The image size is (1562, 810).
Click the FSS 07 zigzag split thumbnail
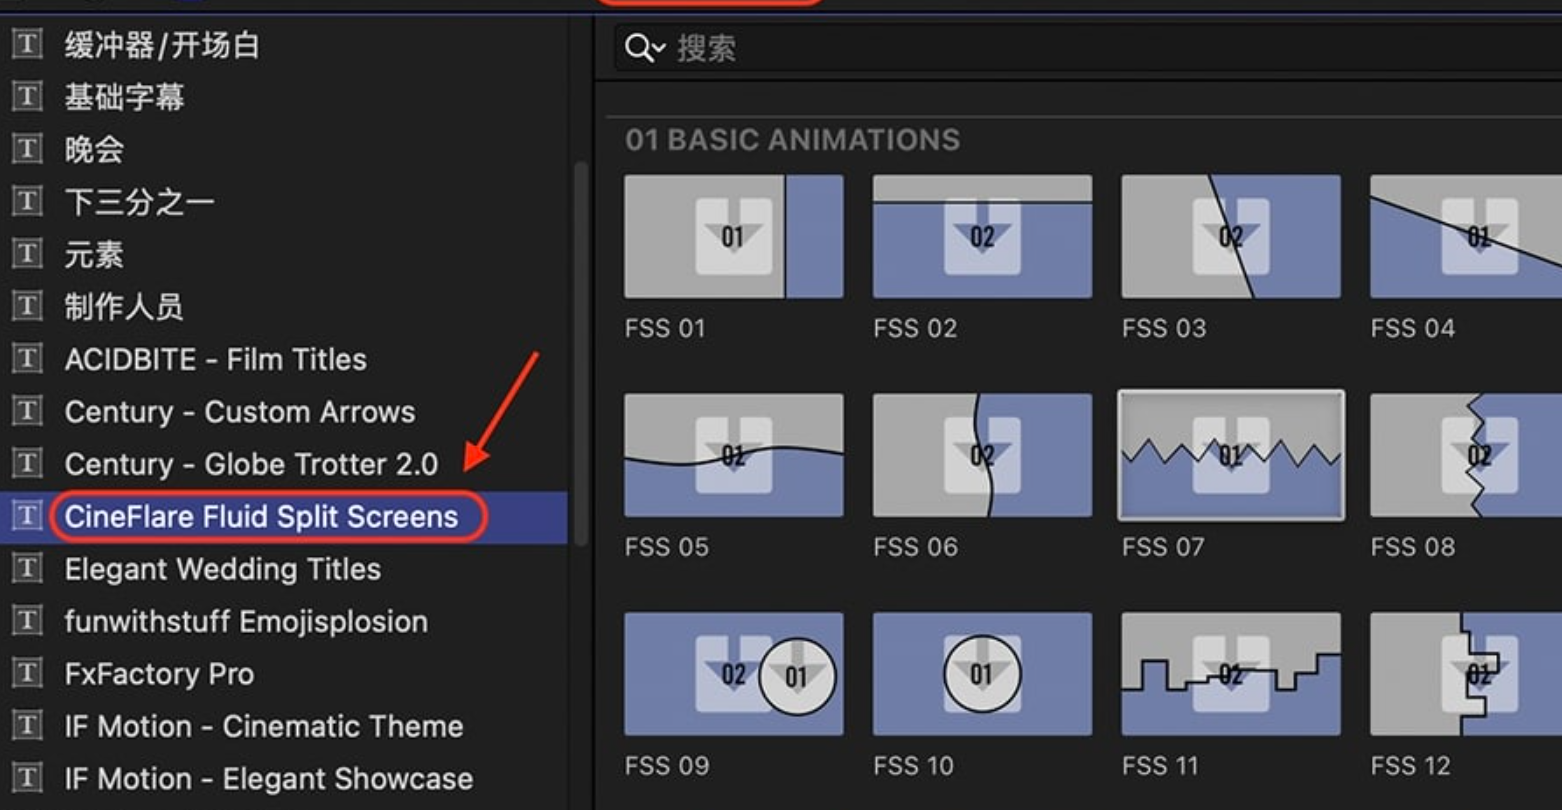(1230, 455)
